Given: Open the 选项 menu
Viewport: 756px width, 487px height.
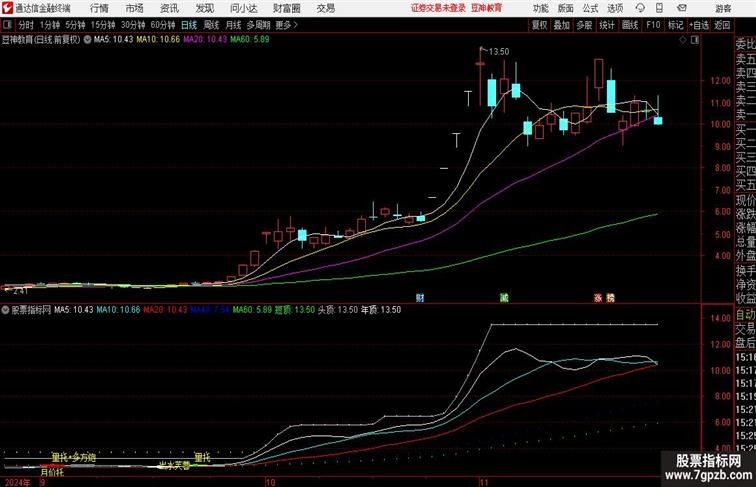Looking at the screenshot, I should (x=615, y=8).
